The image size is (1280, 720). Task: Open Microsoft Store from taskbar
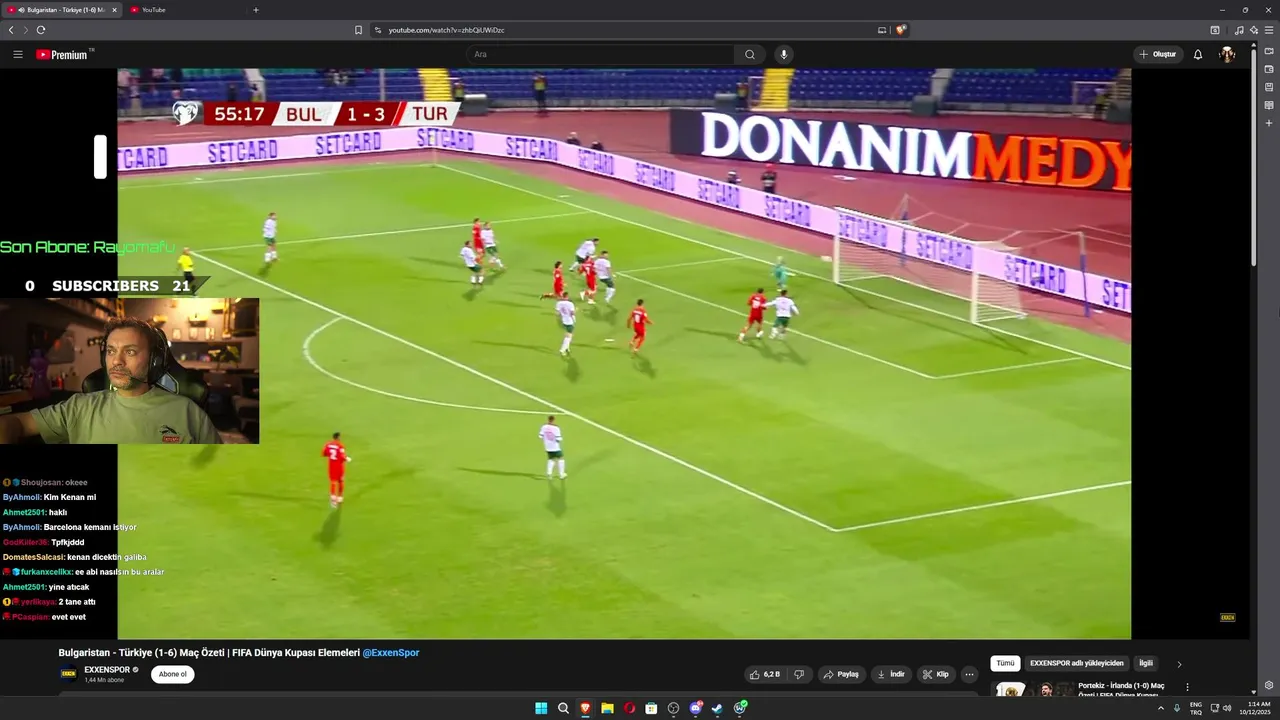pyautogui.click(x=651, y=708)
